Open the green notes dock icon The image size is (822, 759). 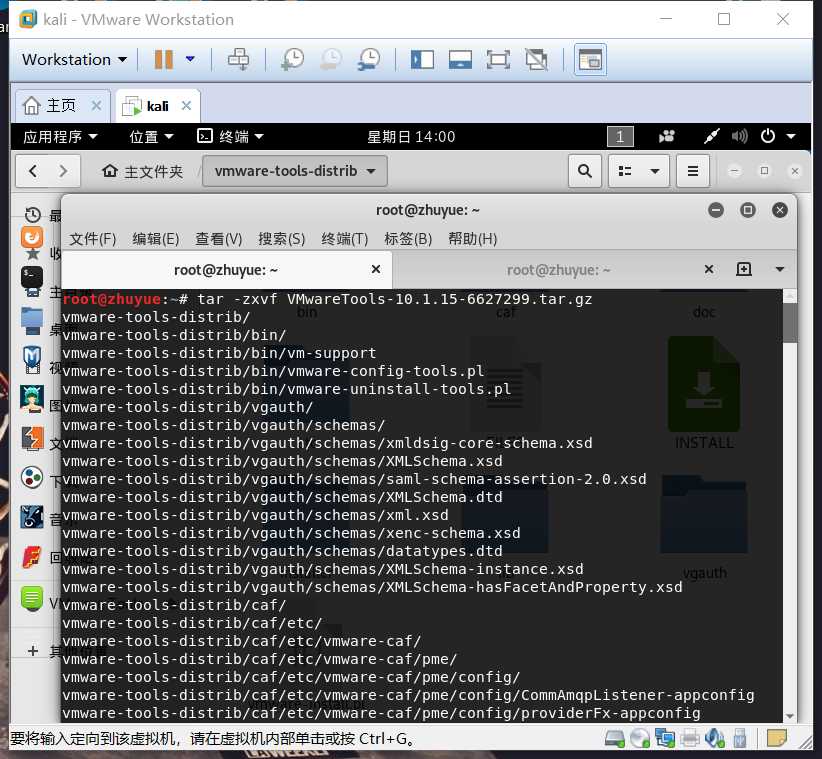pos(32,598)
